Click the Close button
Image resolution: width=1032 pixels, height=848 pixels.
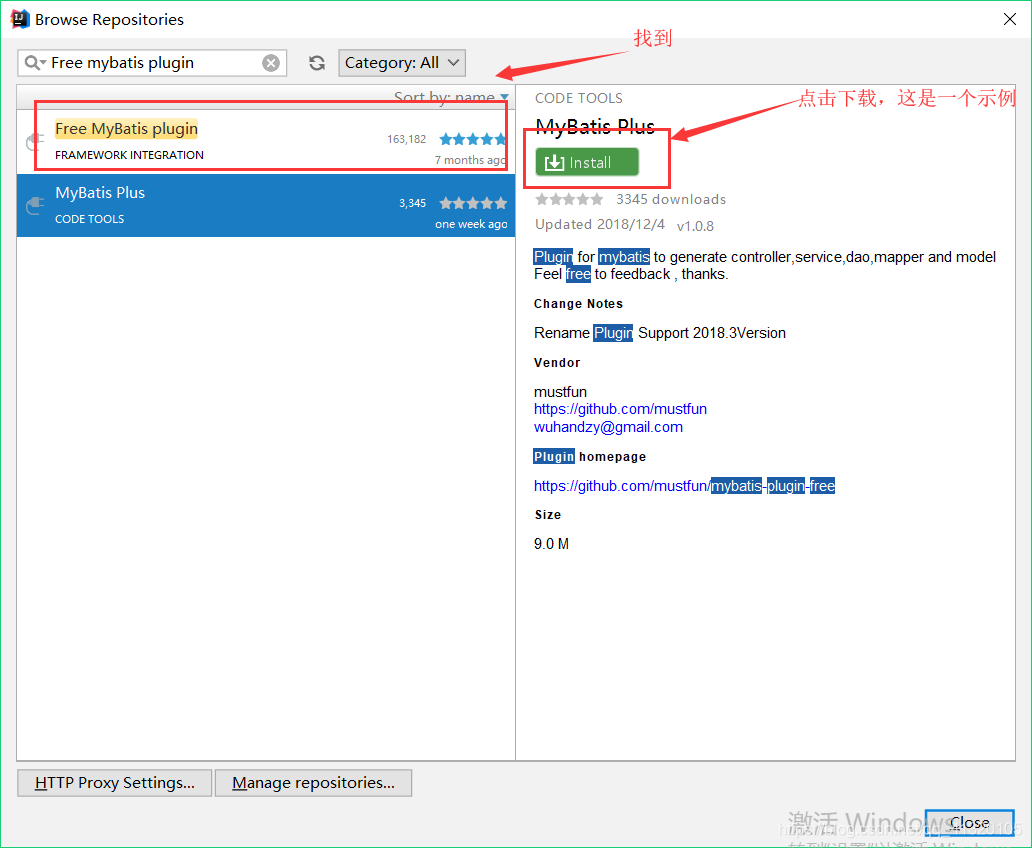click(x=969, y=823)
